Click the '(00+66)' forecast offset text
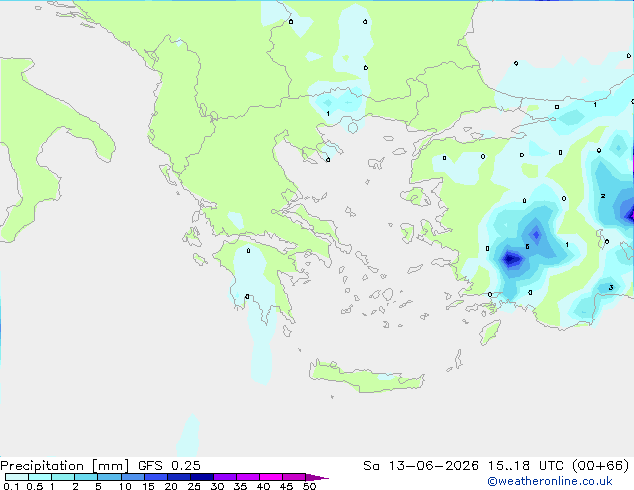This screenshot has width=634, height=490. coord(601,465)
